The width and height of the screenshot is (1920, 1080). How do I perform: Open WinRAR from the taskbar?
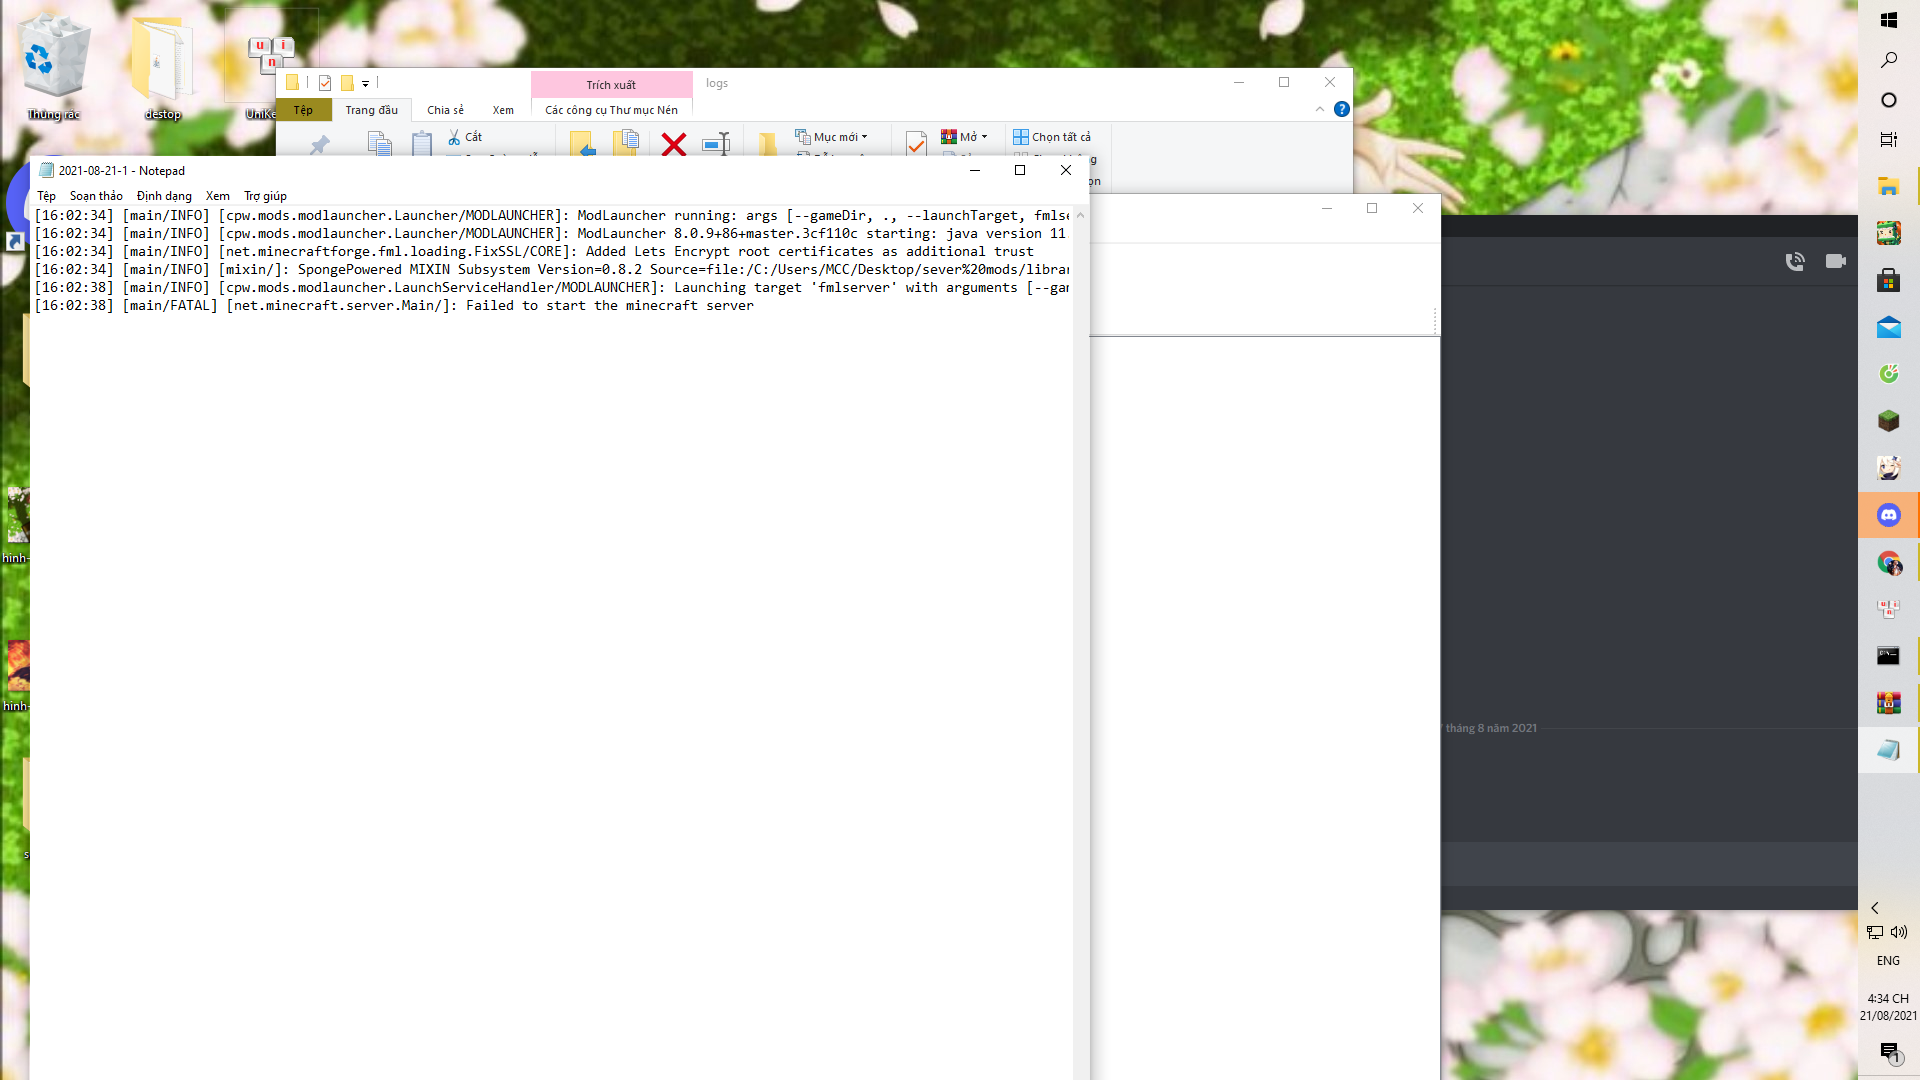pos(1888,703)
